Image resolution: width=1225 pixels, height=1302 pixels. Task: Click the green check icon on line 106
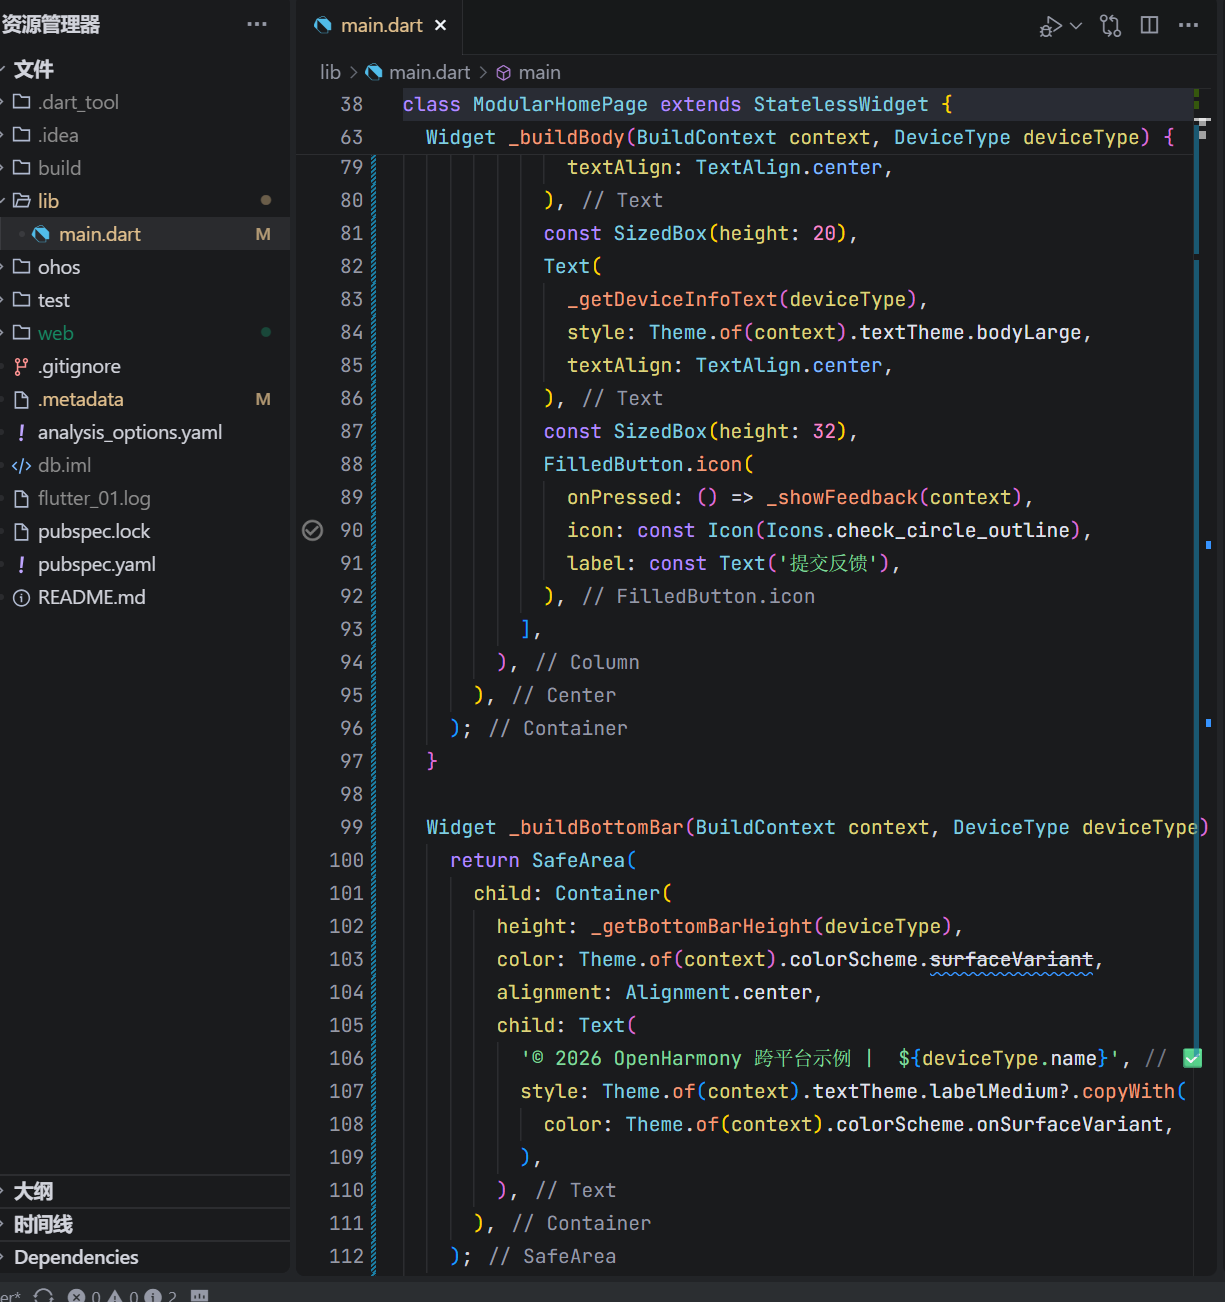[x=1192, y=1058]
